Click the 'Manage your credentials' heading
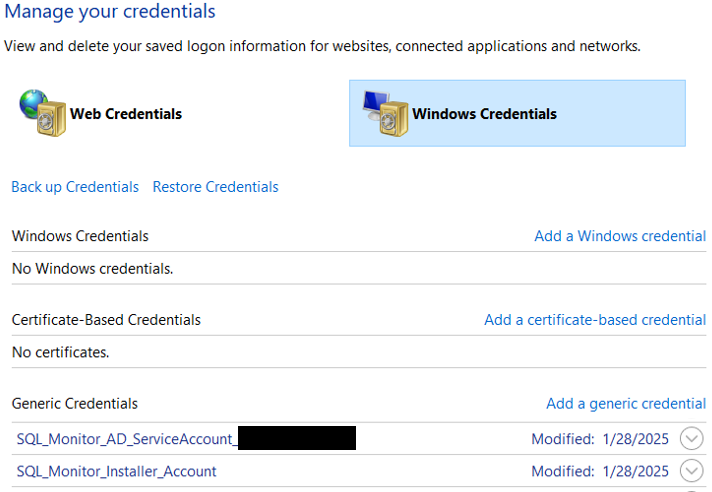Screen dimensions: 712x492 (x=110, y=11)
